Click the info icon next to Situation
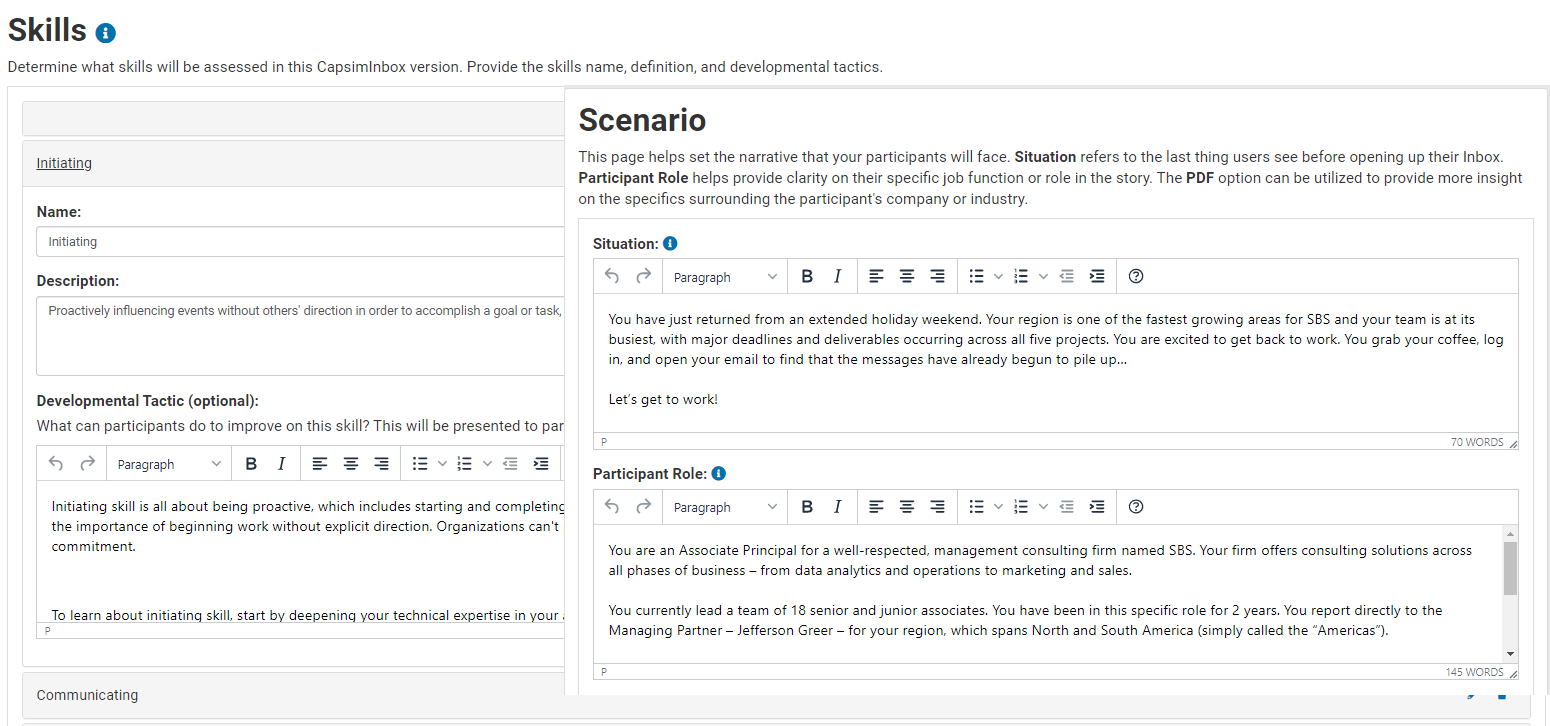The width and height of the screenshot is (1550, 726). tap(670, 243)
